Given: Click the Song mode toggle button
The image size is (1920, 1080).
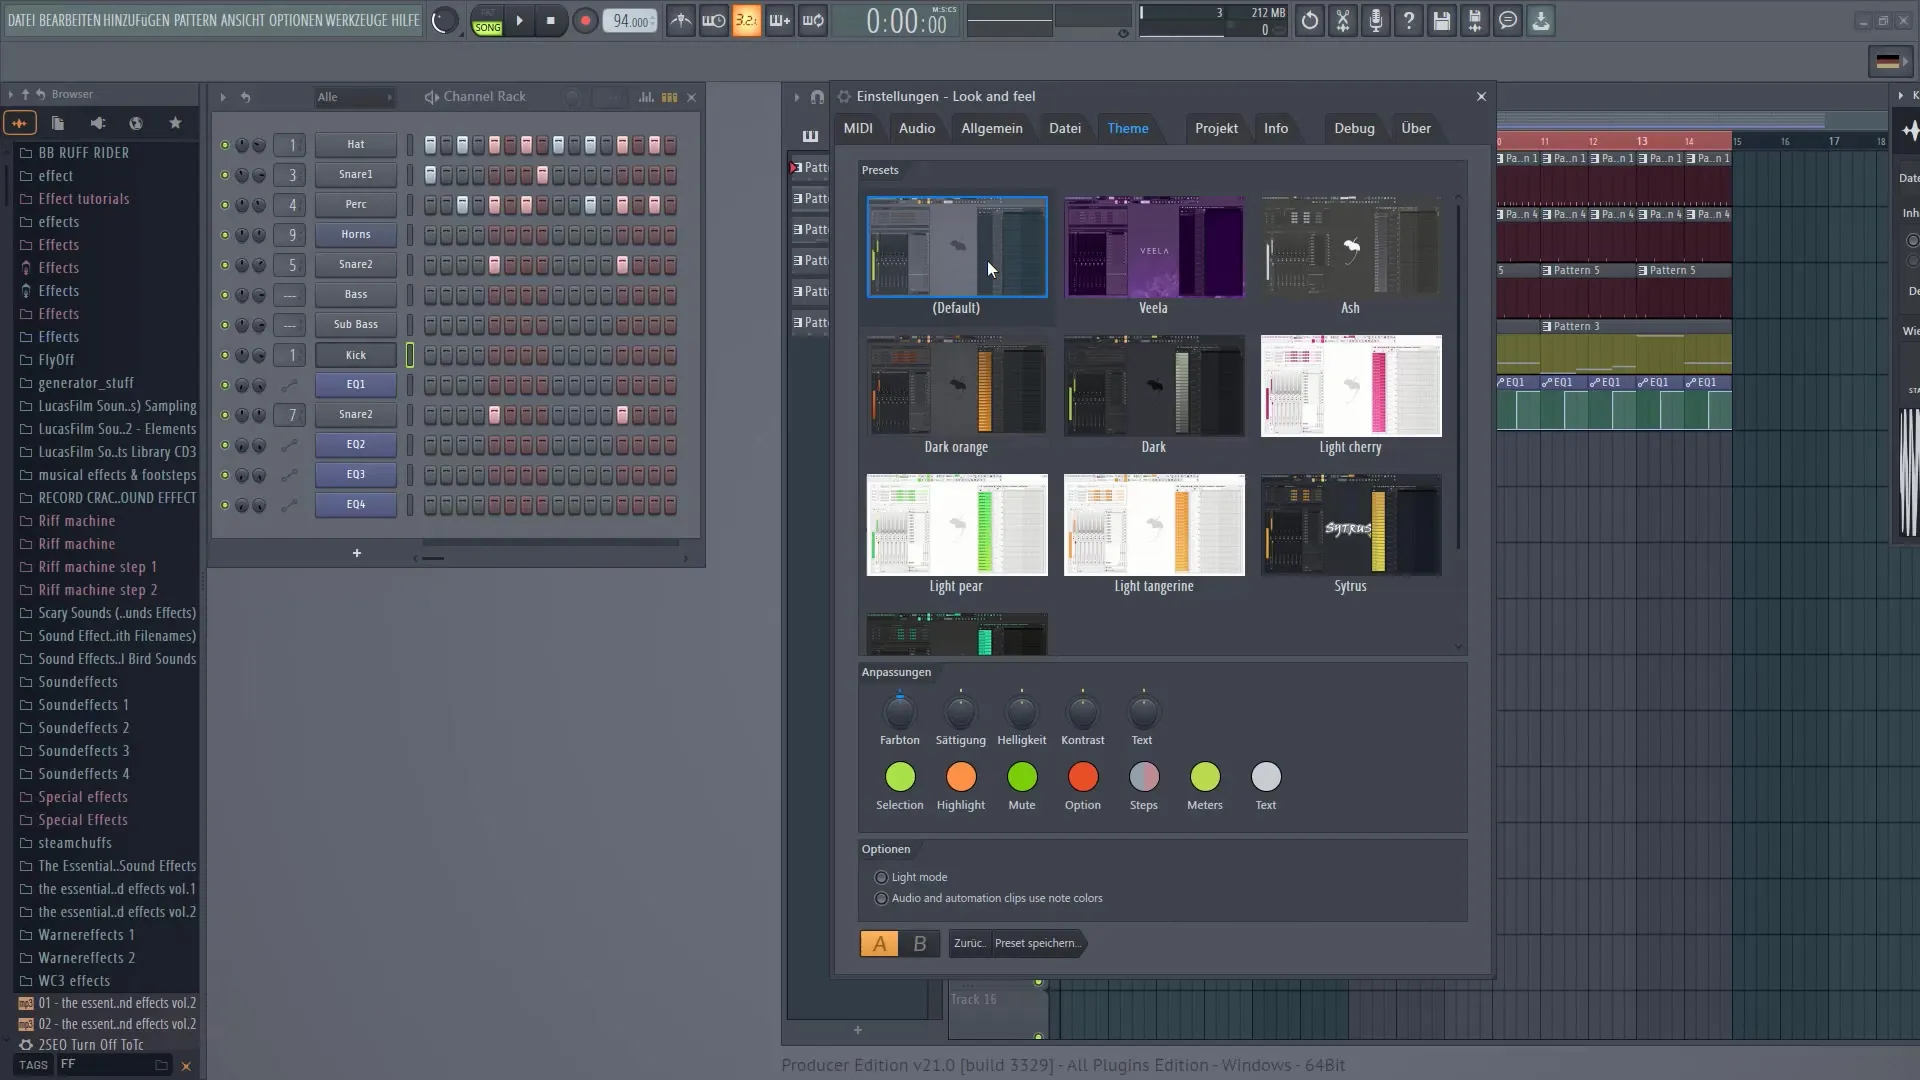Looking at the screenshot, I should pyautogui.click(x=488, y=24).
